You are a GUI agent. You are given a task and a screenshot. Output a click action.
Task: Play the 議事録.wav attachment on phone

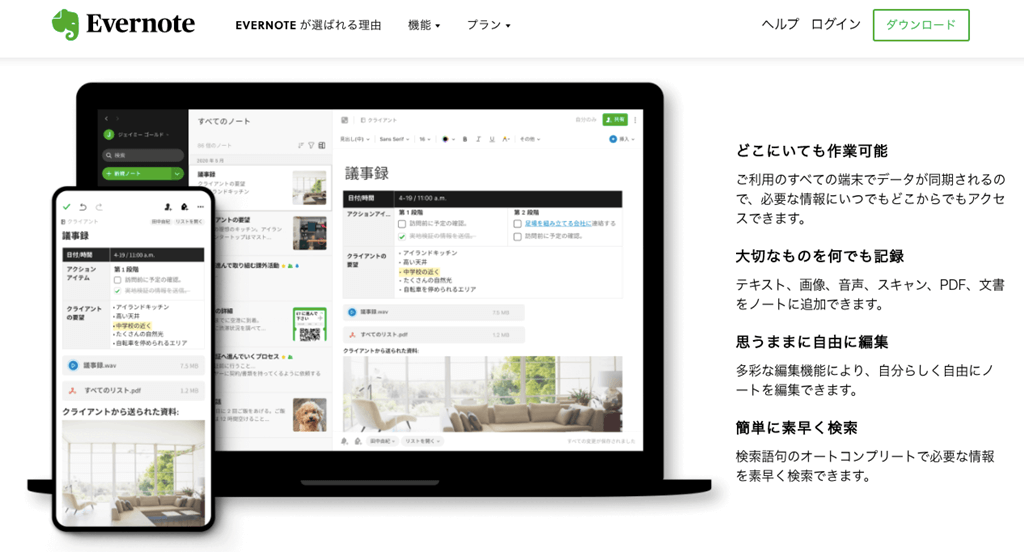(73, 366)
